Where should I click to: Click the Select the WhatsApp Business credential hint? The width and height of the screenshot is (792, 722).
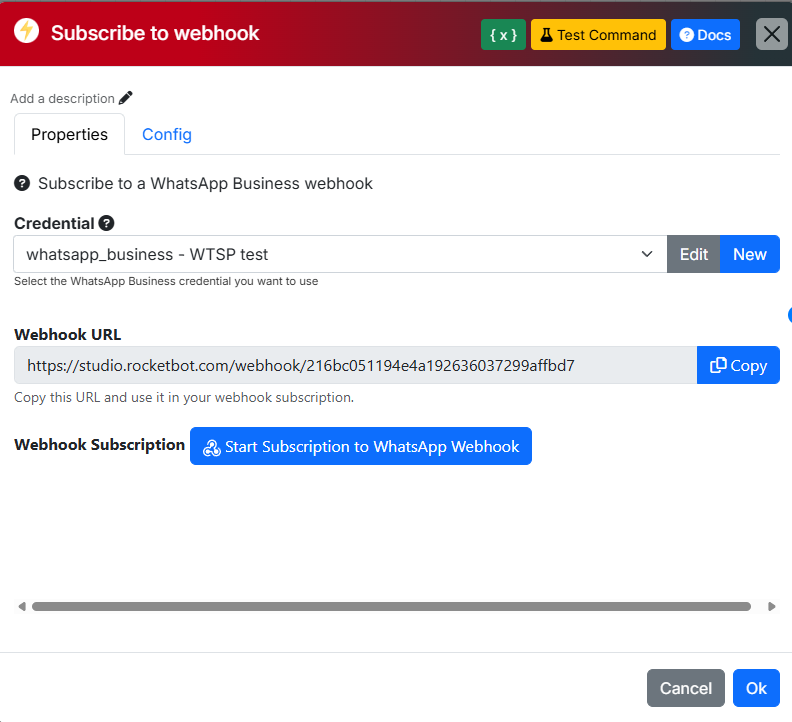166,281
